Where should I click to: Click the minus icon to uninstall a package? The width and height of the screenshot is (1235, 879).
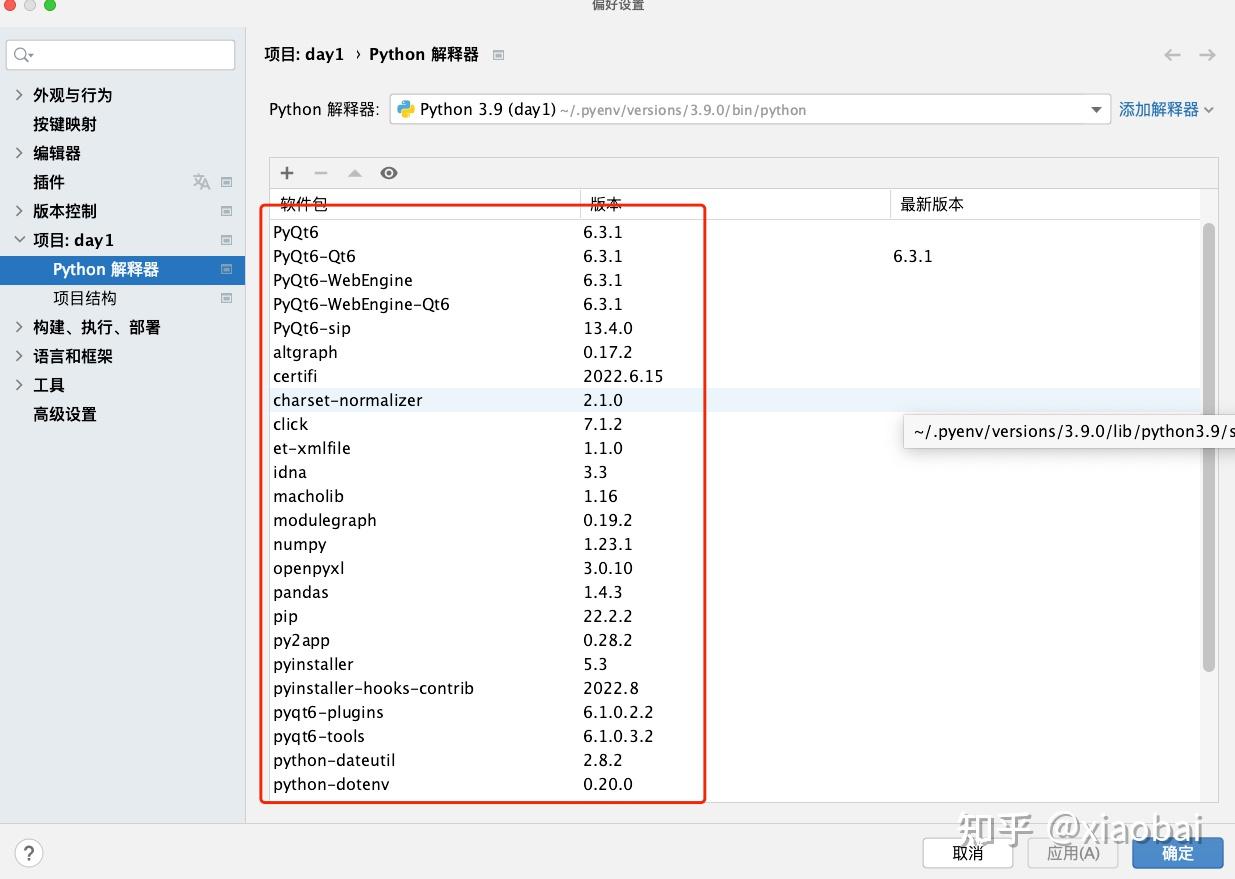[x=321, y=172]
